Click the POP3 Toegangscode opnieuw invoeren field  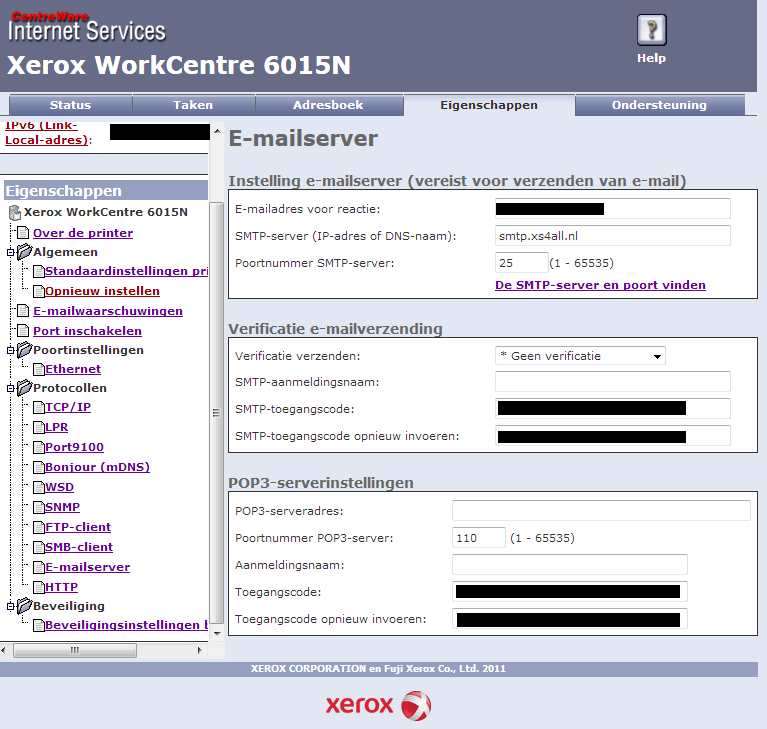570,618
